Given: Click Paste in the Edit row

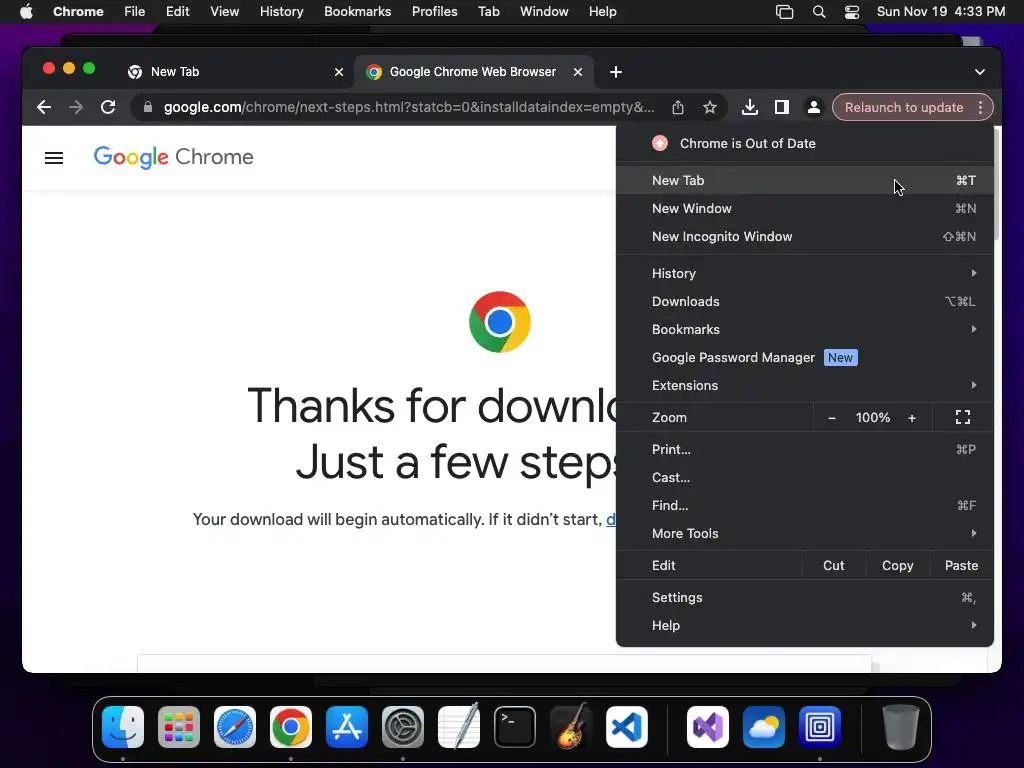Looking at the screenshot, I should (961, 566).
